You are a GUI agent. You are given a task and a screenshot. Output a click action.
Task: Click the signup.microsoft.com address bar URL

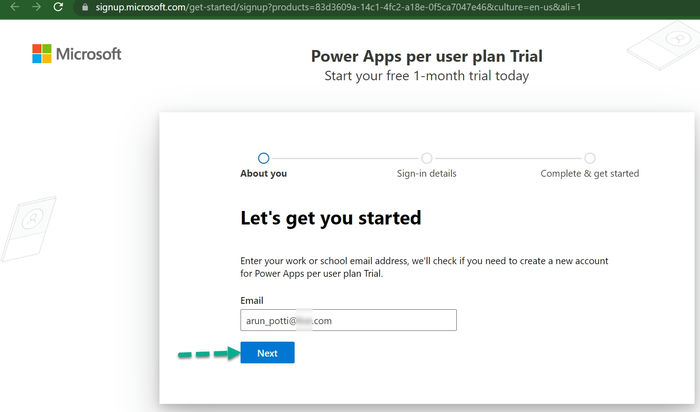[x=338, y=7]
